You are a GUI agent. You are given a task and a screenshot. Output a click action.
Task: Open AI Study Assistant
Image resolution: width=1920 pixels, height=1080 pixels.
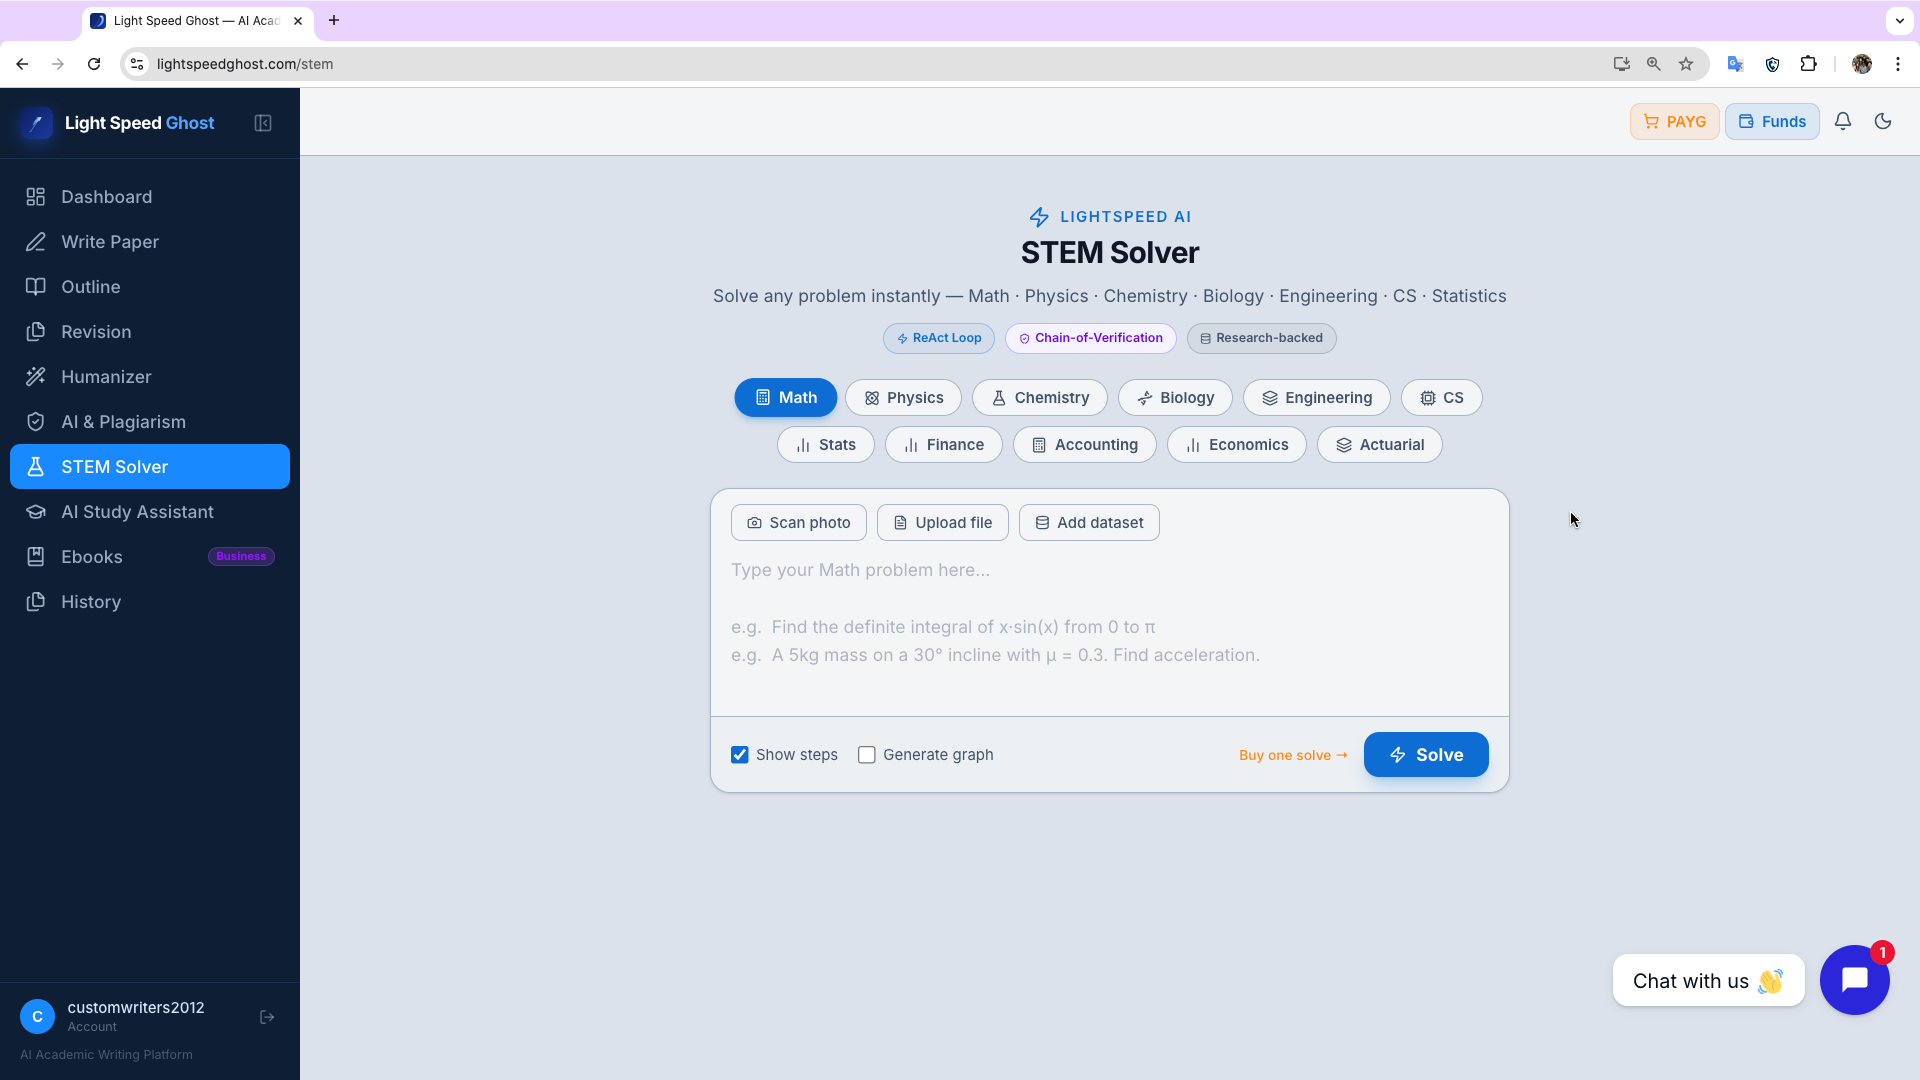(x=150, y=512)
